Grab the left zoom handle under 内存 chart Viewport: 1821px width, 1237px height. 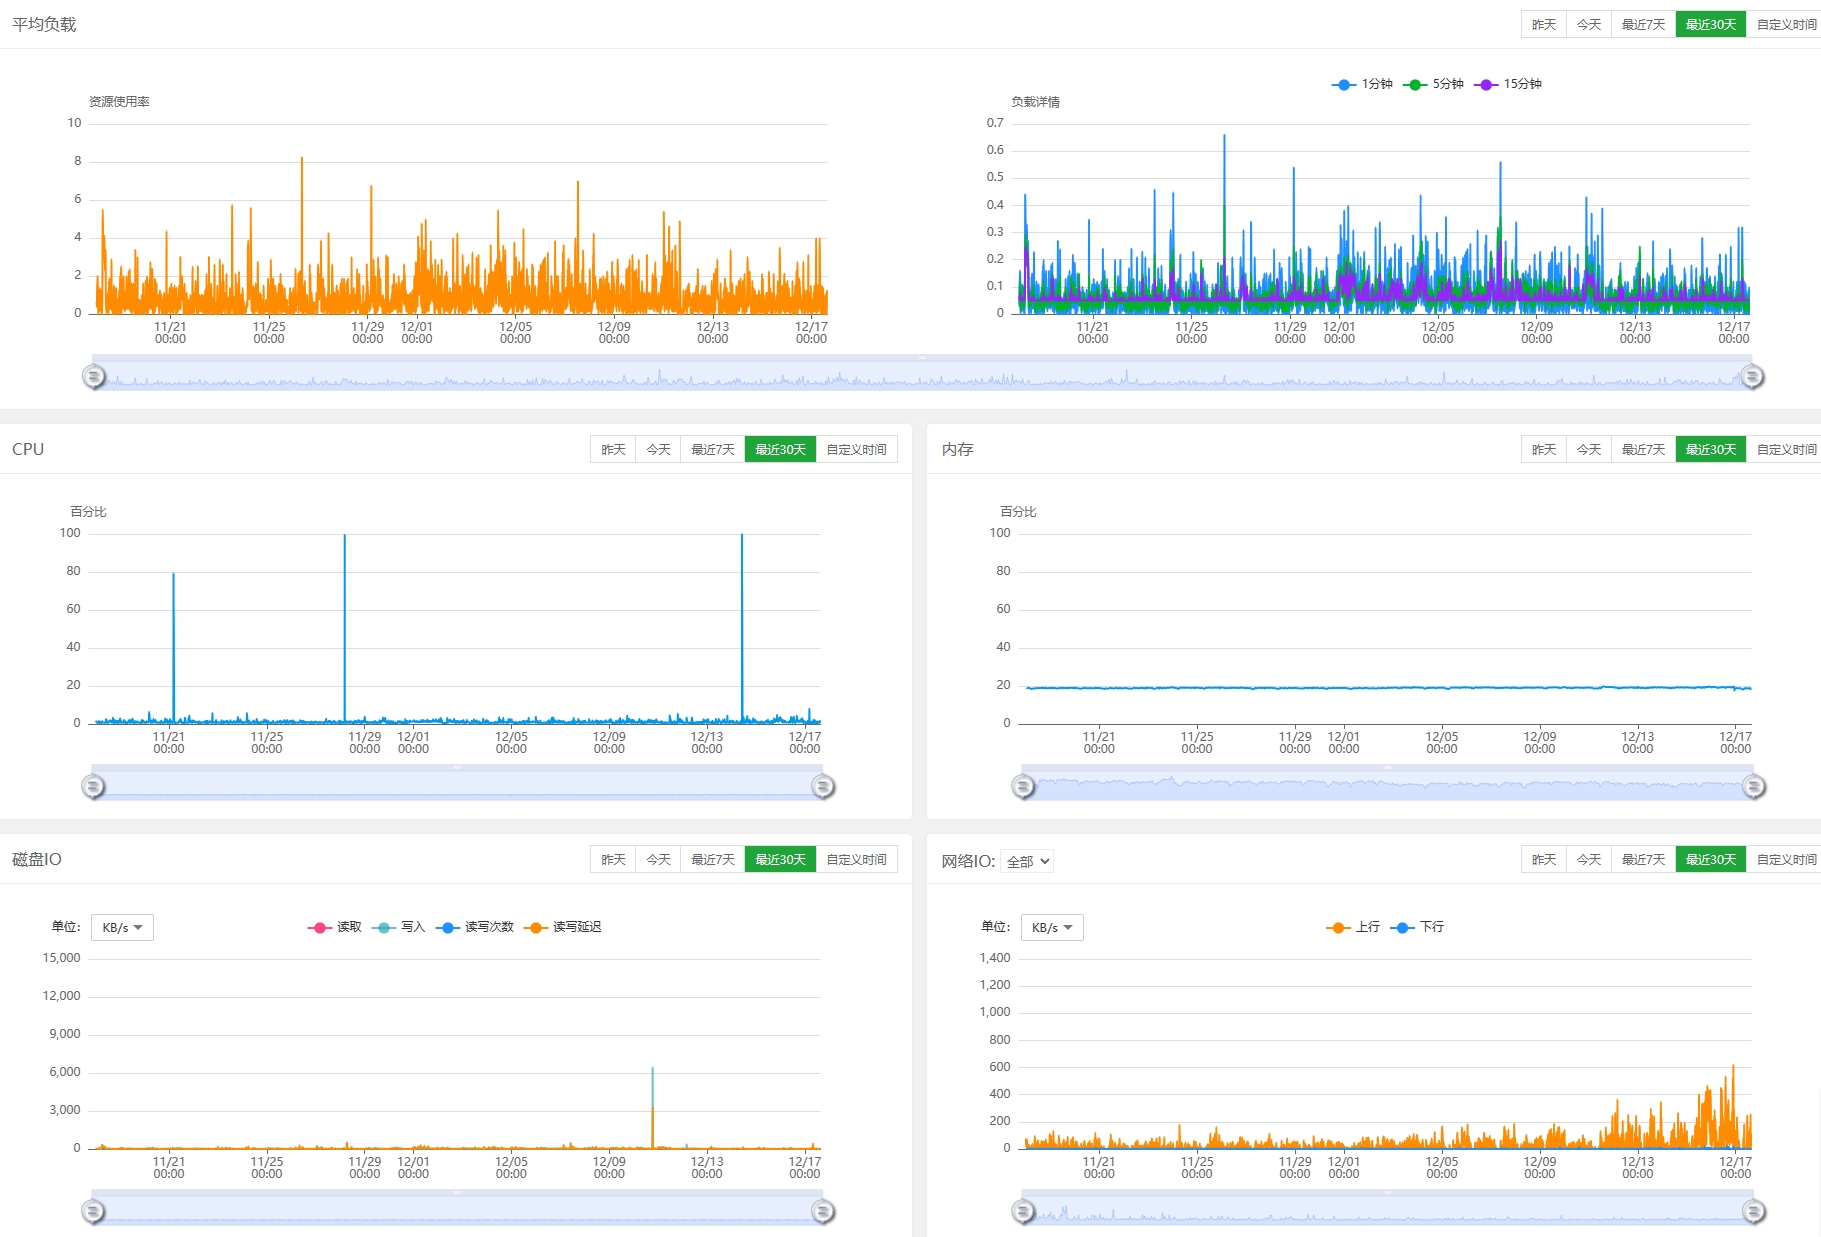coord(1023,787)
